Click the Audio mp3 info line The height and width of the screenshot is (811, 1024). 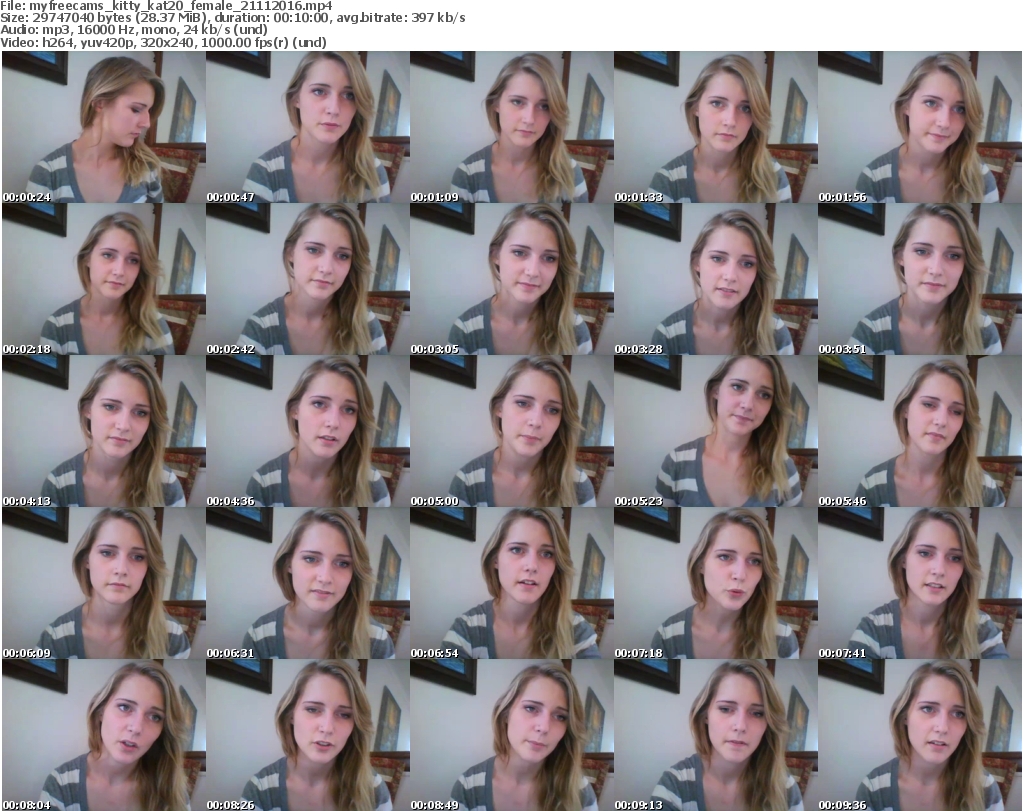click(134, 30)
